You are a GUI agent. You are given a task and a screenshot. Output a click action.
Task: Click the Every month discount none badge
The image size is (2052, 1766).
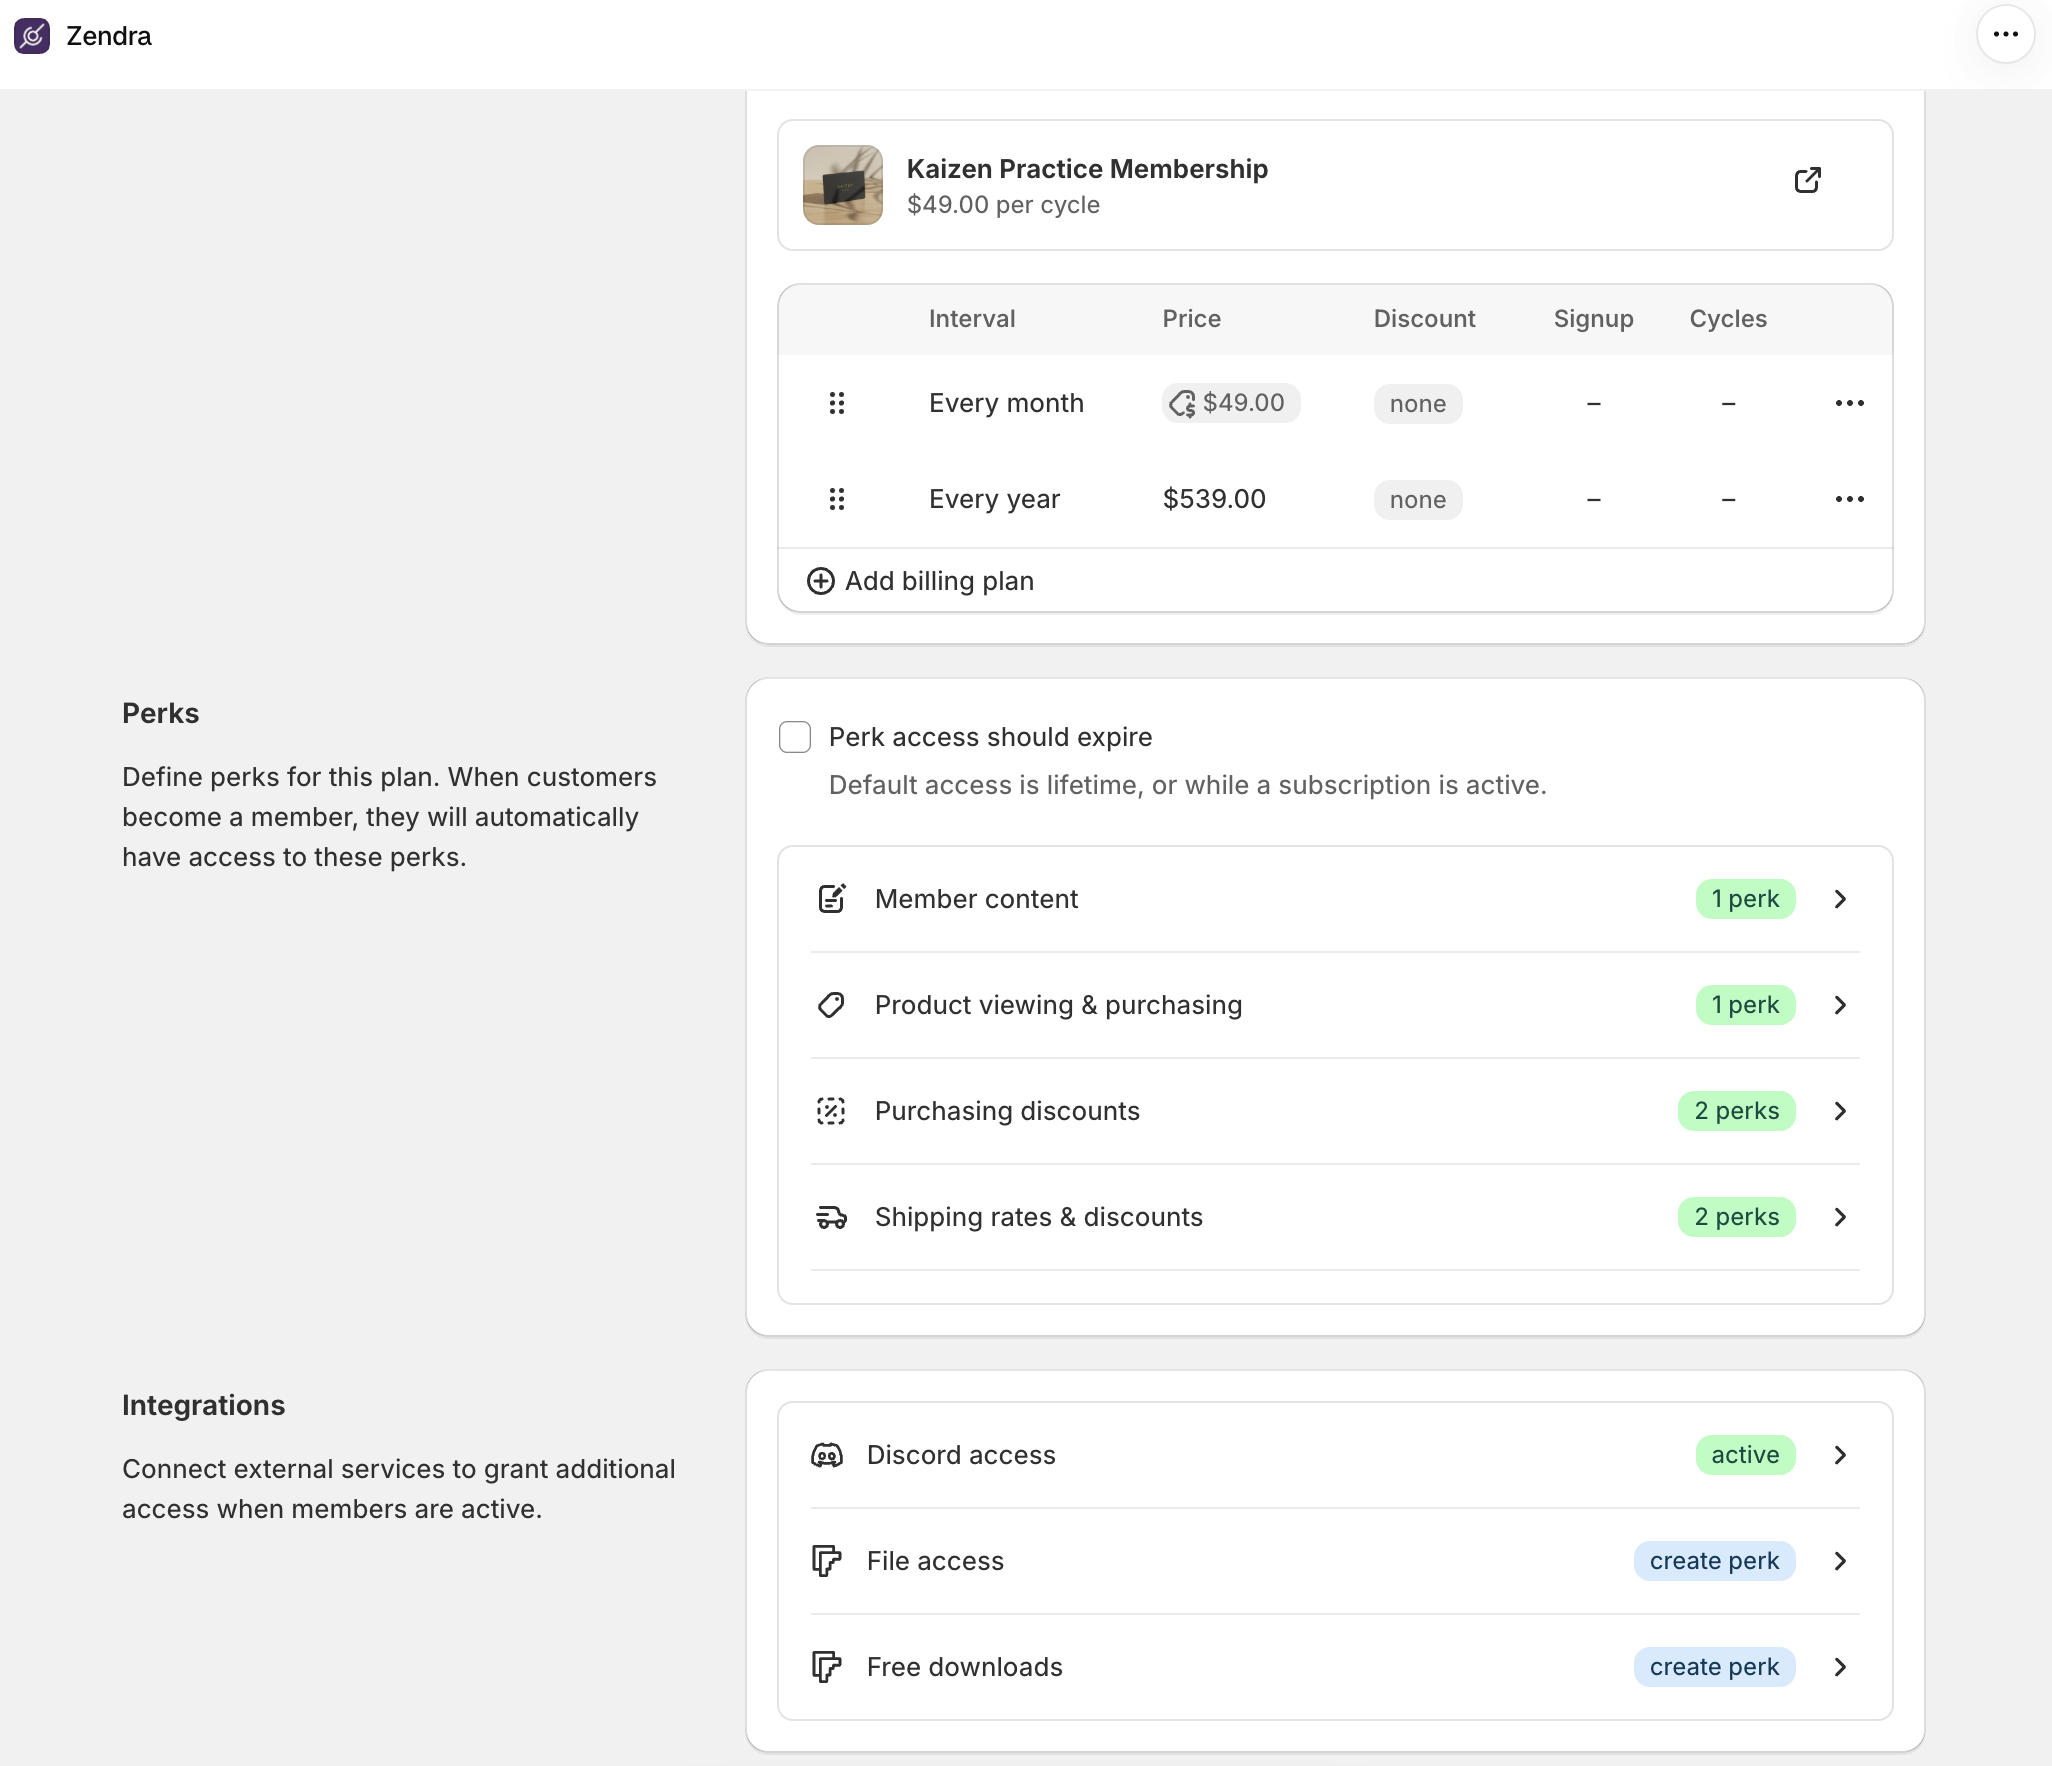point(1418,404)
